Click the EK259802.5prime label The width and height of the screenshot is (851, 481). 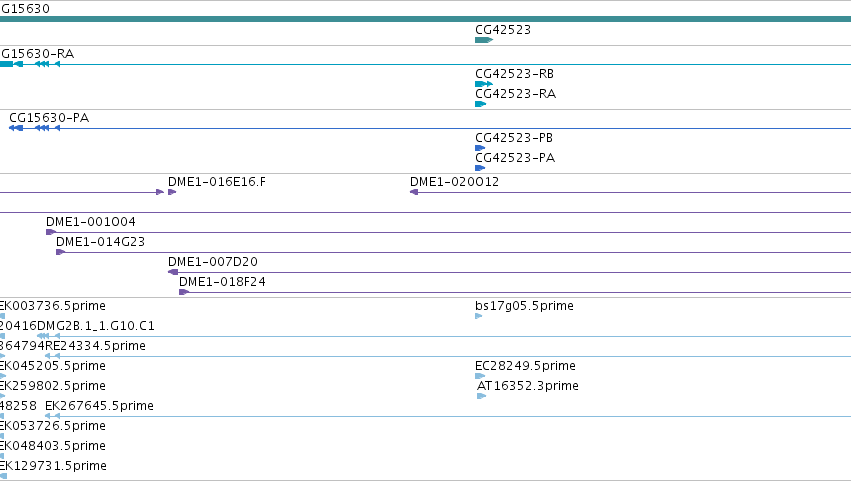pos(53,386)
